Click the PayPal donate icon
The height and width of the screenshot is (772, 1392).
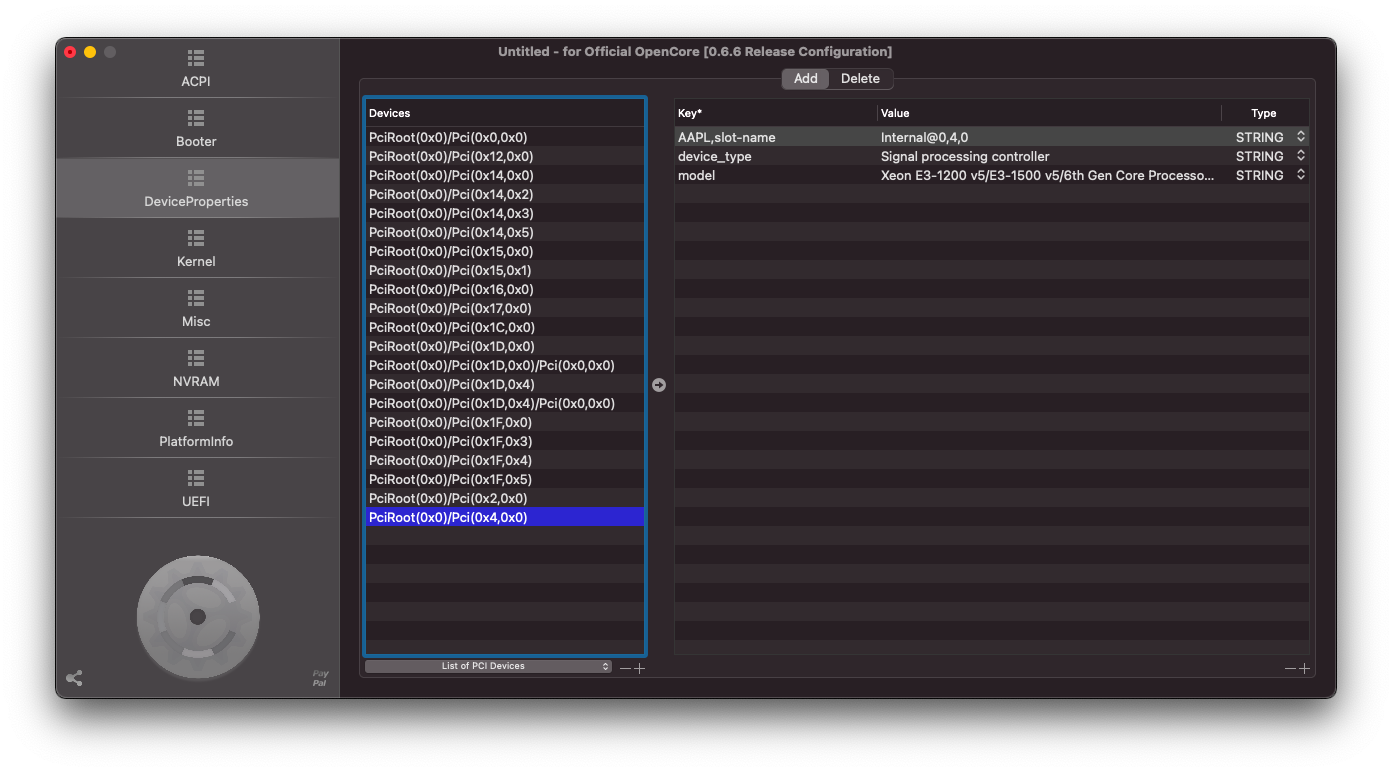tap(320, 678)
